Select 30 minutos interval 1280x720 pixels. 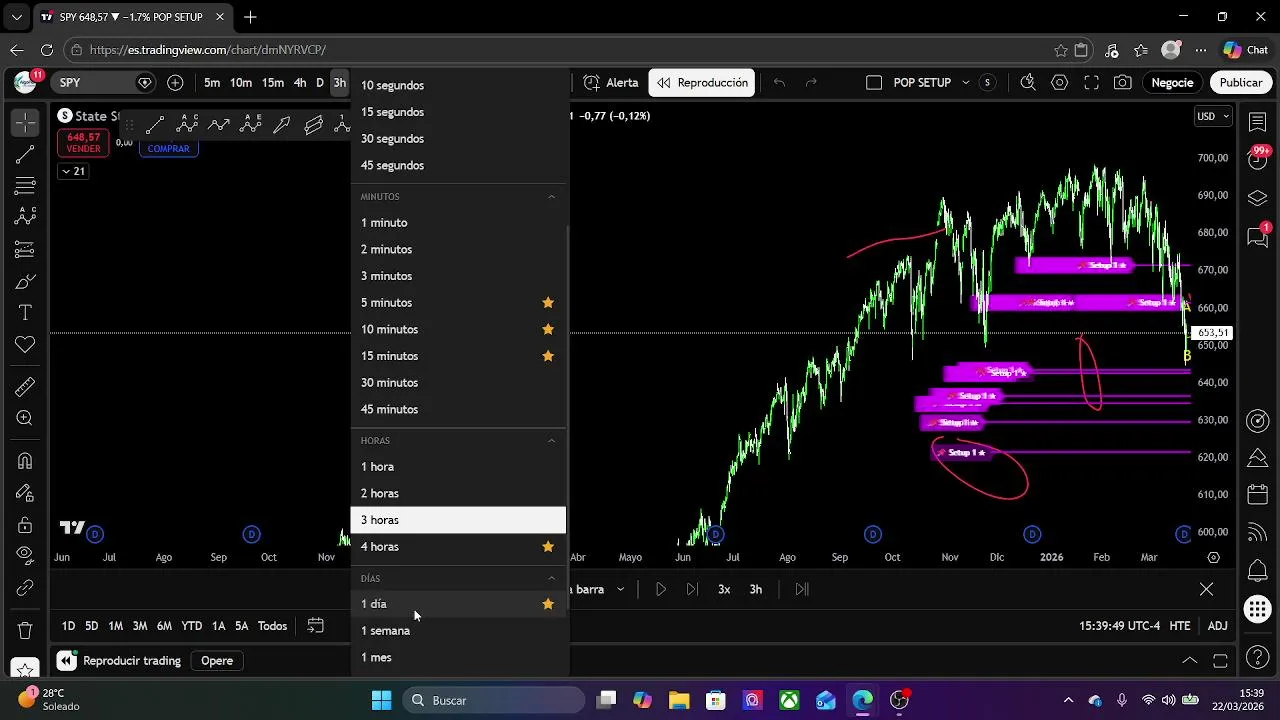pos(458,383)
